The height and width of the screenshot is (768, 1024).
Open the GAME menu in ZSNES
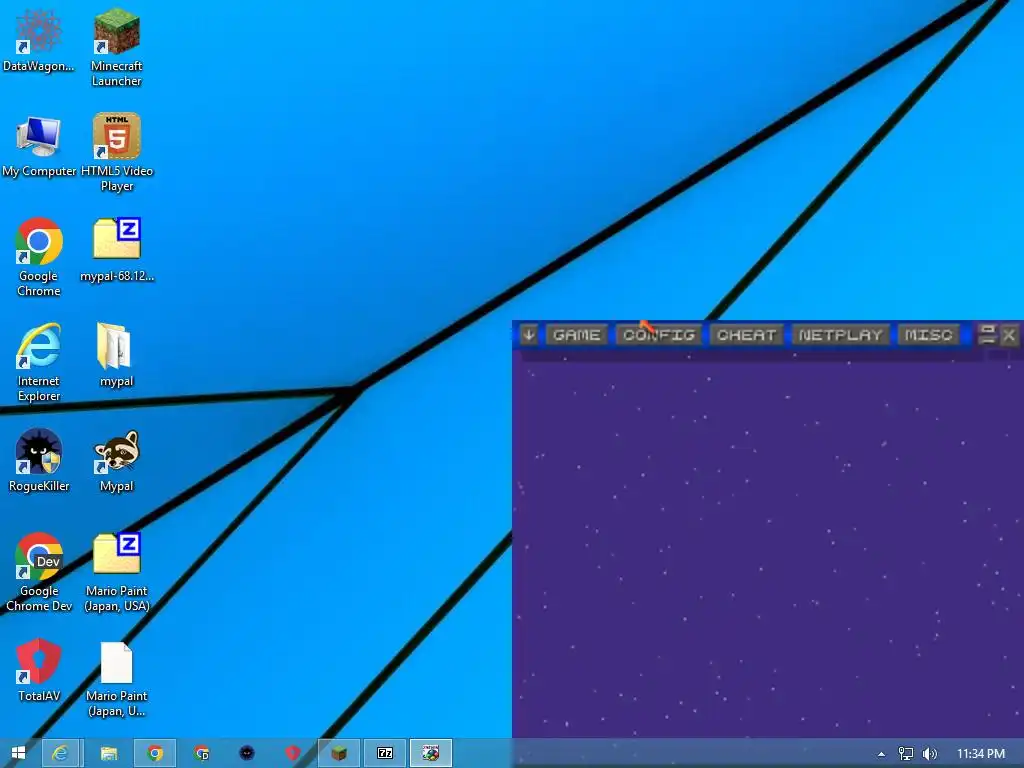[x=577, y=335]
